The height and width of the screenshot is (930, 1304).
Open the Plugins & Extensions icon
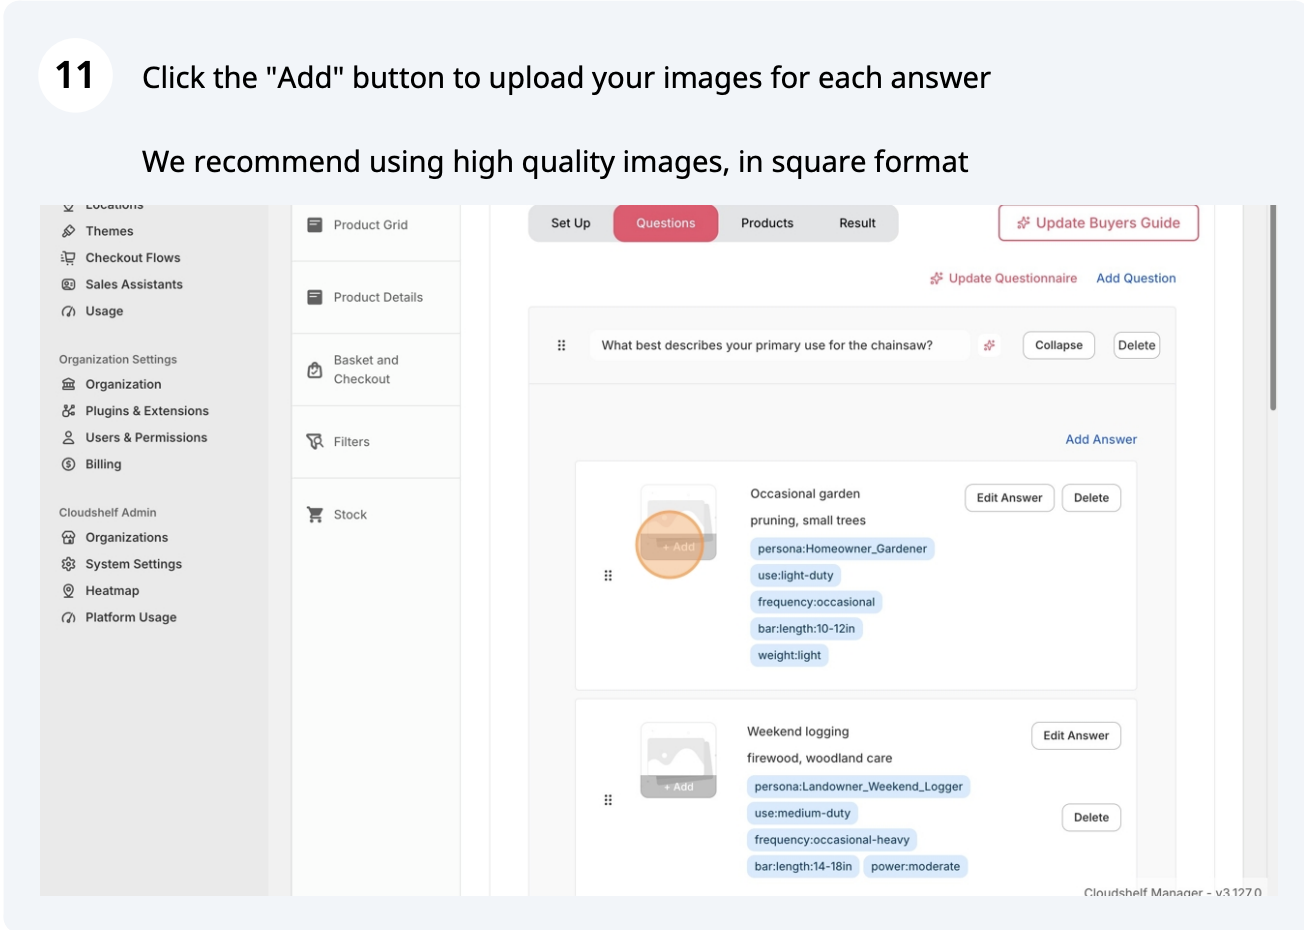pyautogui.click(x=68, y=411)
